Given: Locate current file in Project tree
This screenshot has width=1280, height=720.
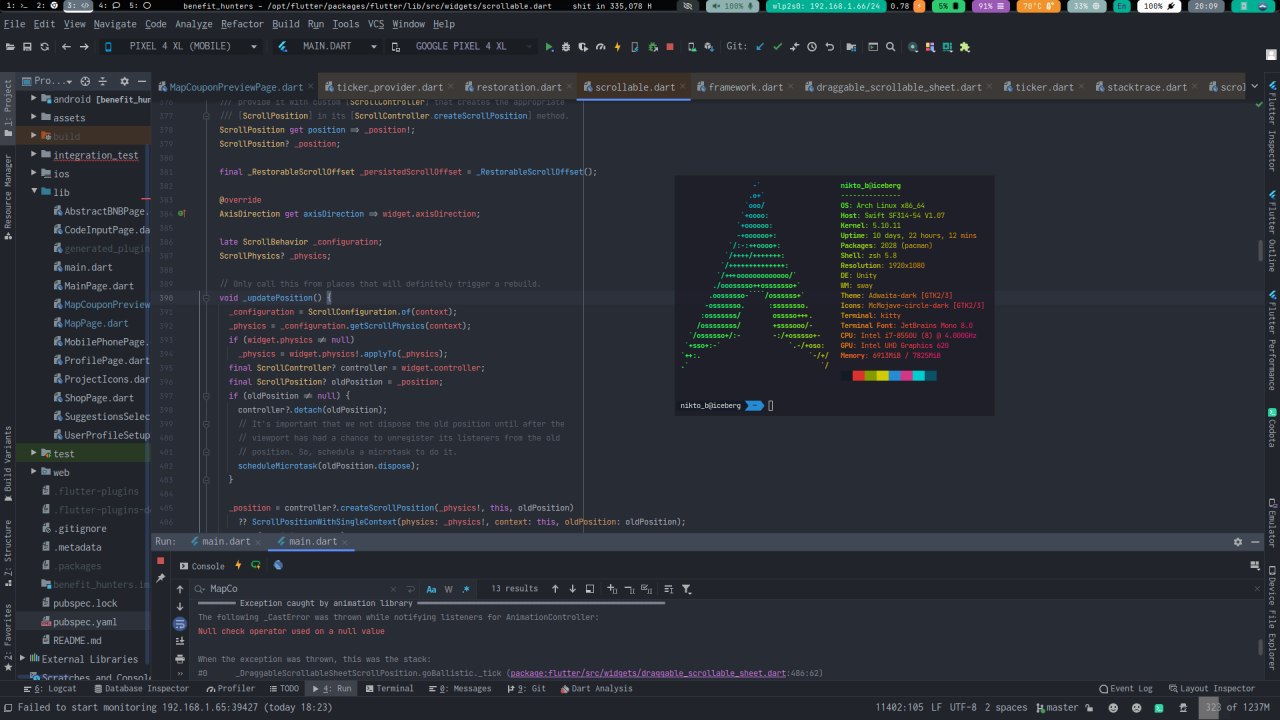Looking at the screenshot, I should click(86, 82).
